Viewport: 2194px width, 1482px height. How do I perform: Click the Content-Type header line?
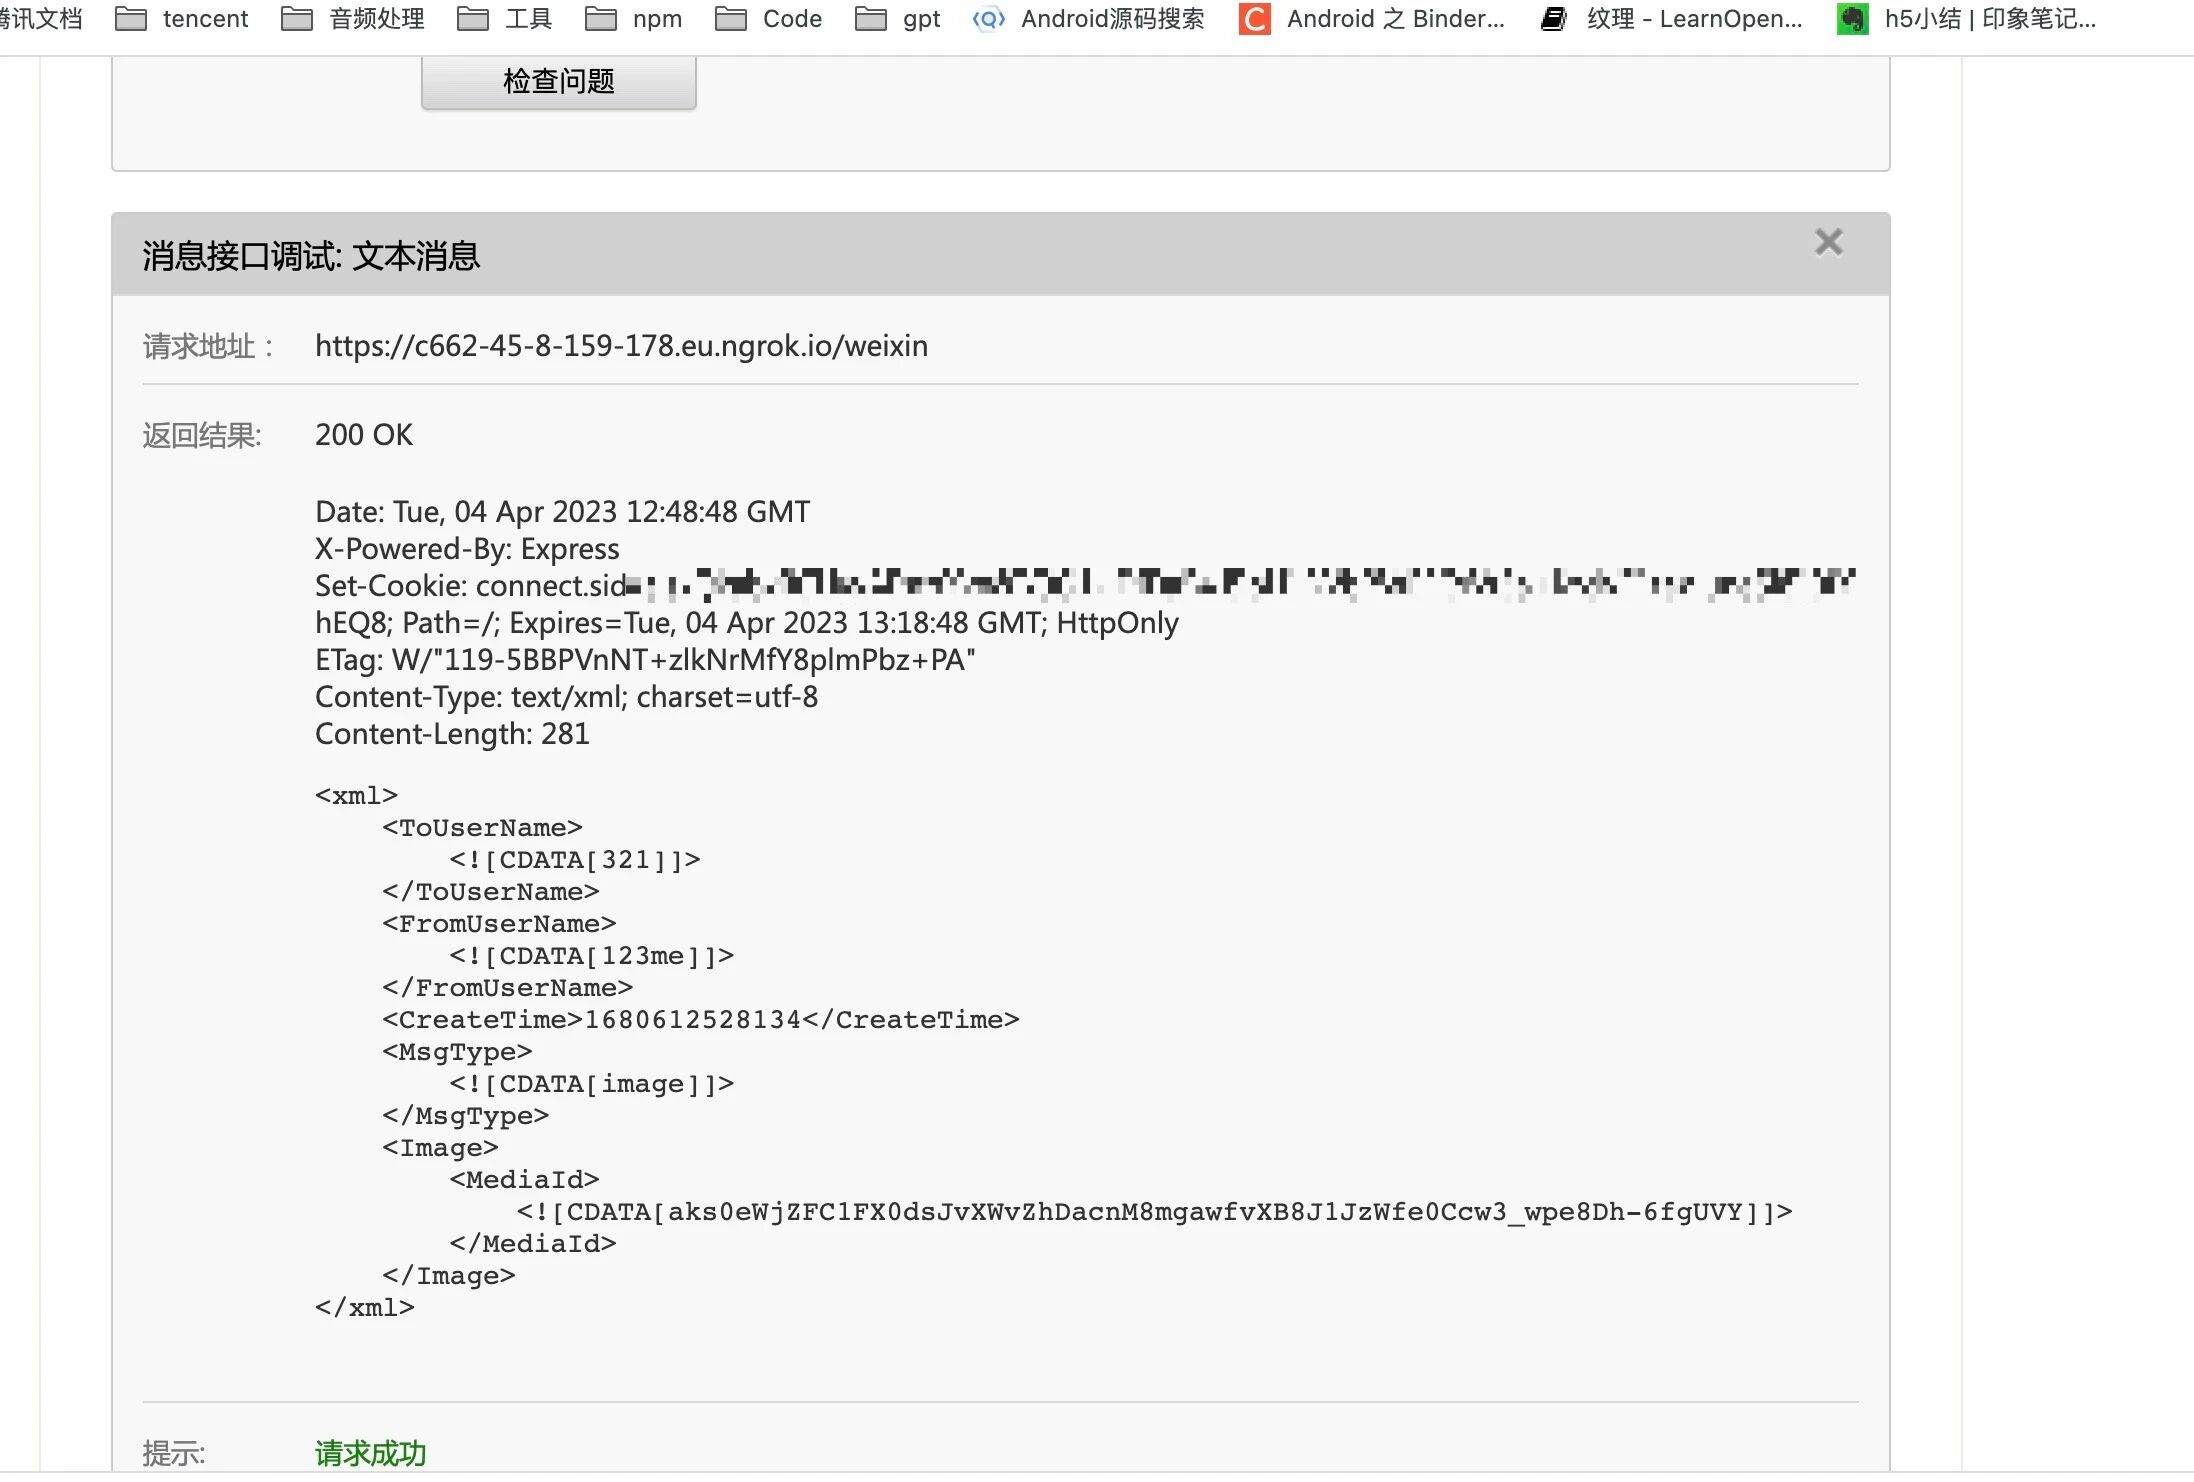566,697
